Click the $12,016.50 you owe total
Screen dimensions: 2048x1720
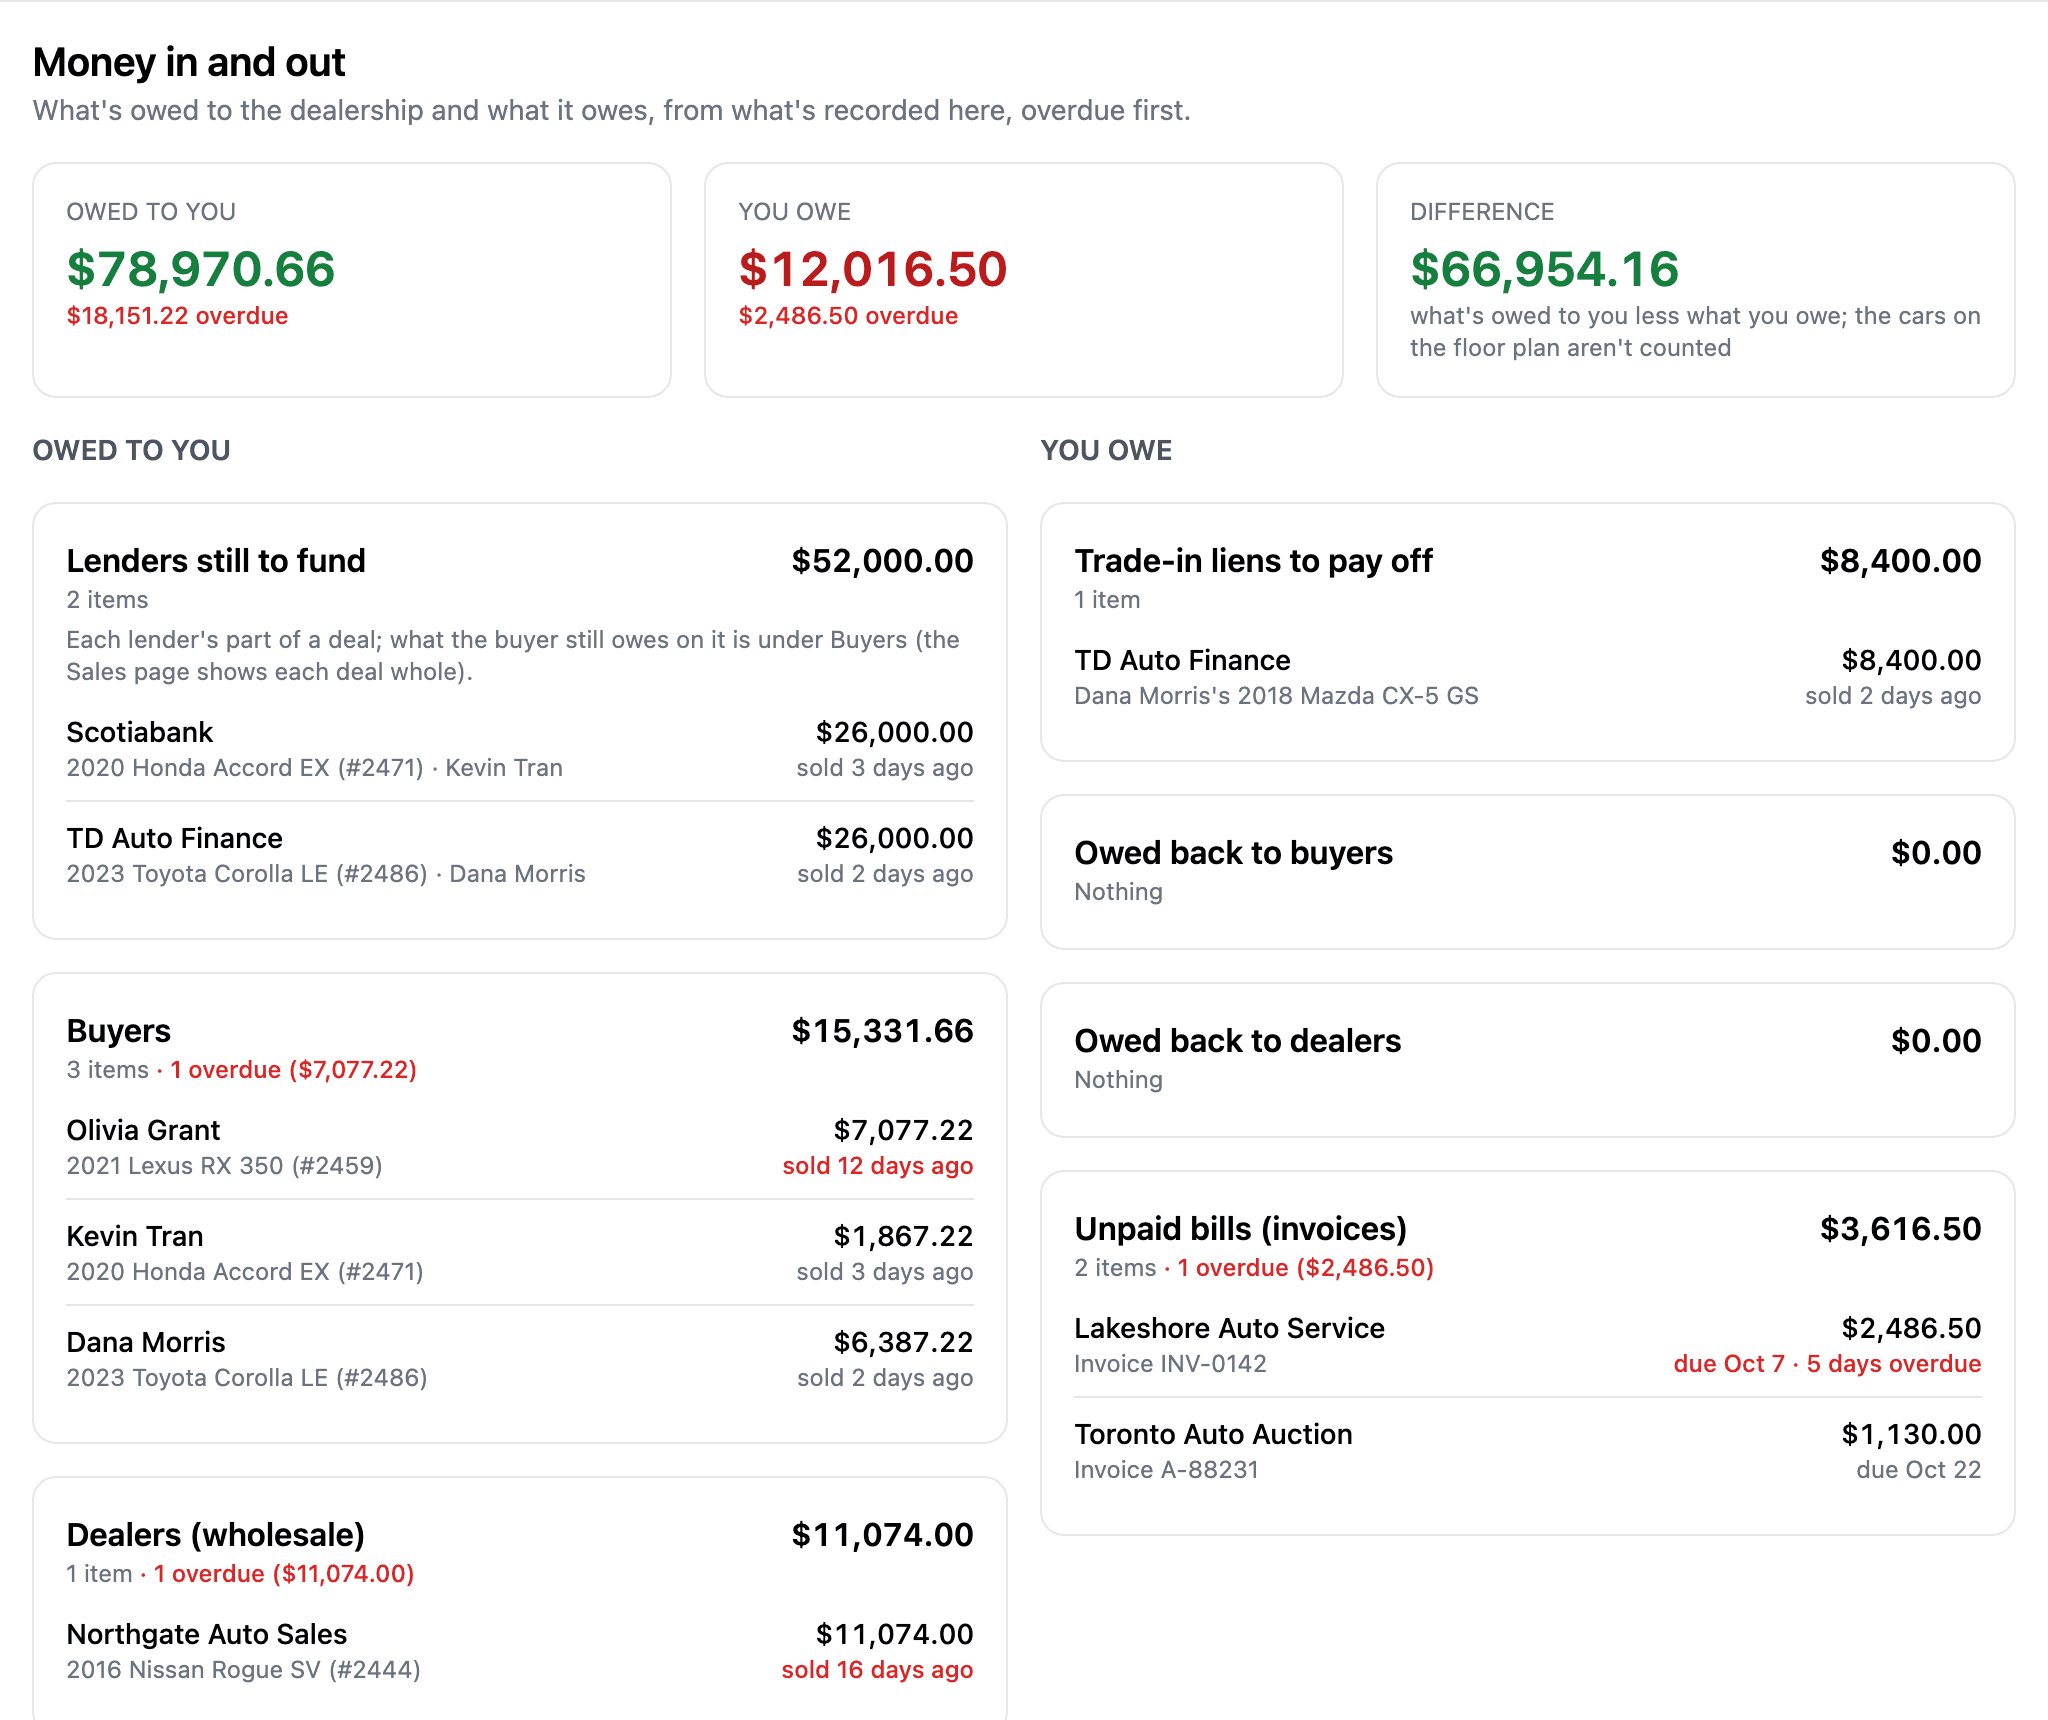click(873, 269)
